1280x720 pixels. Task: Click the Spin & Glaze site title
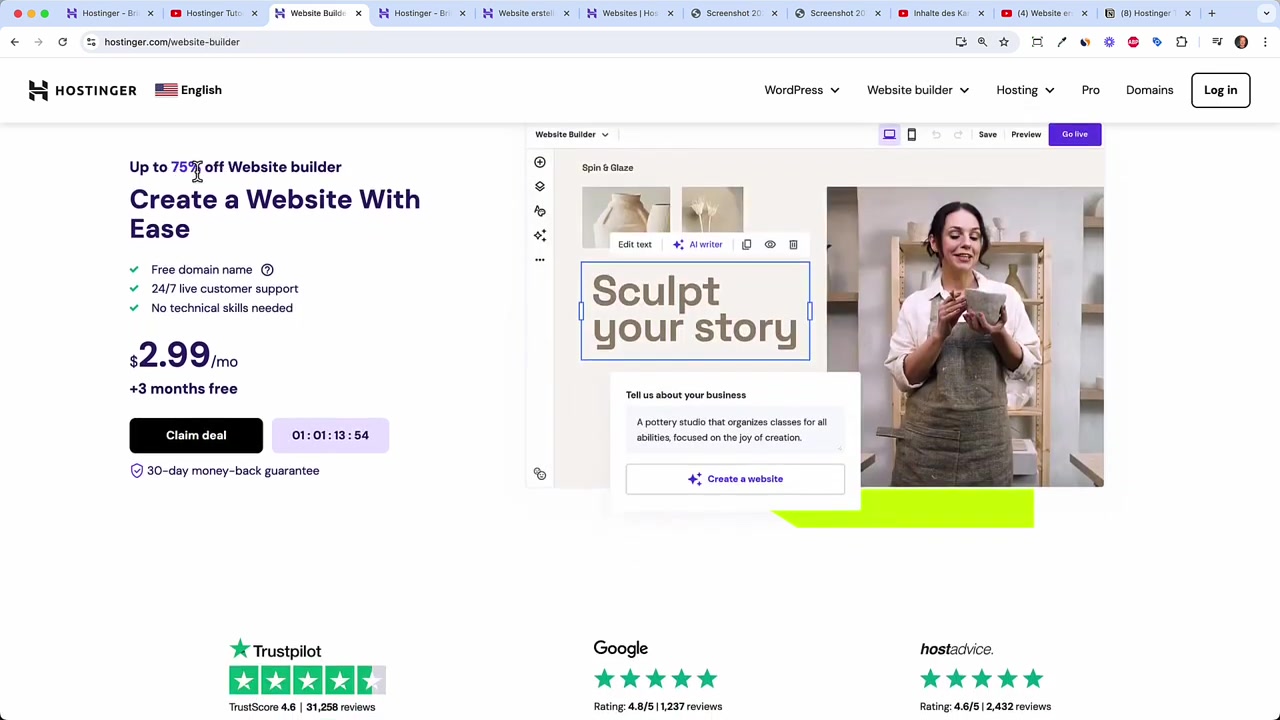coord(607,168)
